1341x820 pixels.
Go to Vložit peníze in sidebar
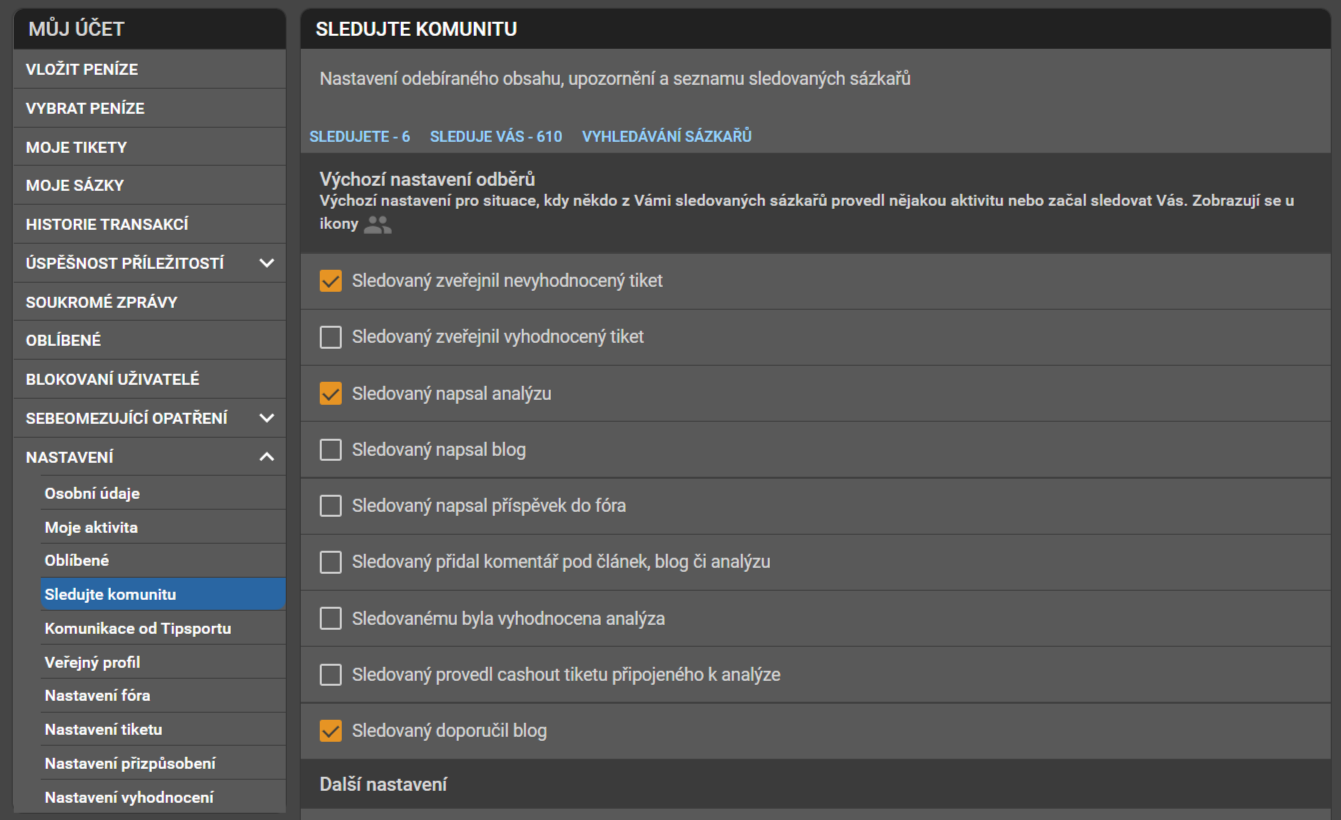point(82,70)
